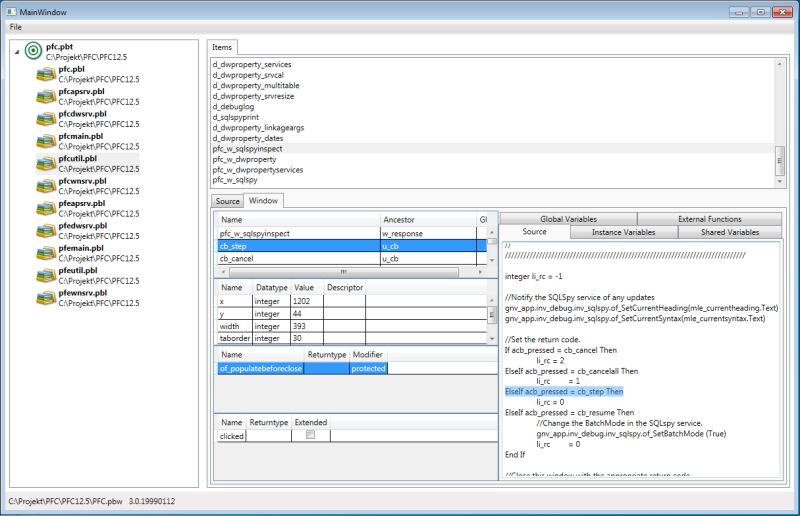
Task: Open the Shared Variables tab
Action: 730,232
